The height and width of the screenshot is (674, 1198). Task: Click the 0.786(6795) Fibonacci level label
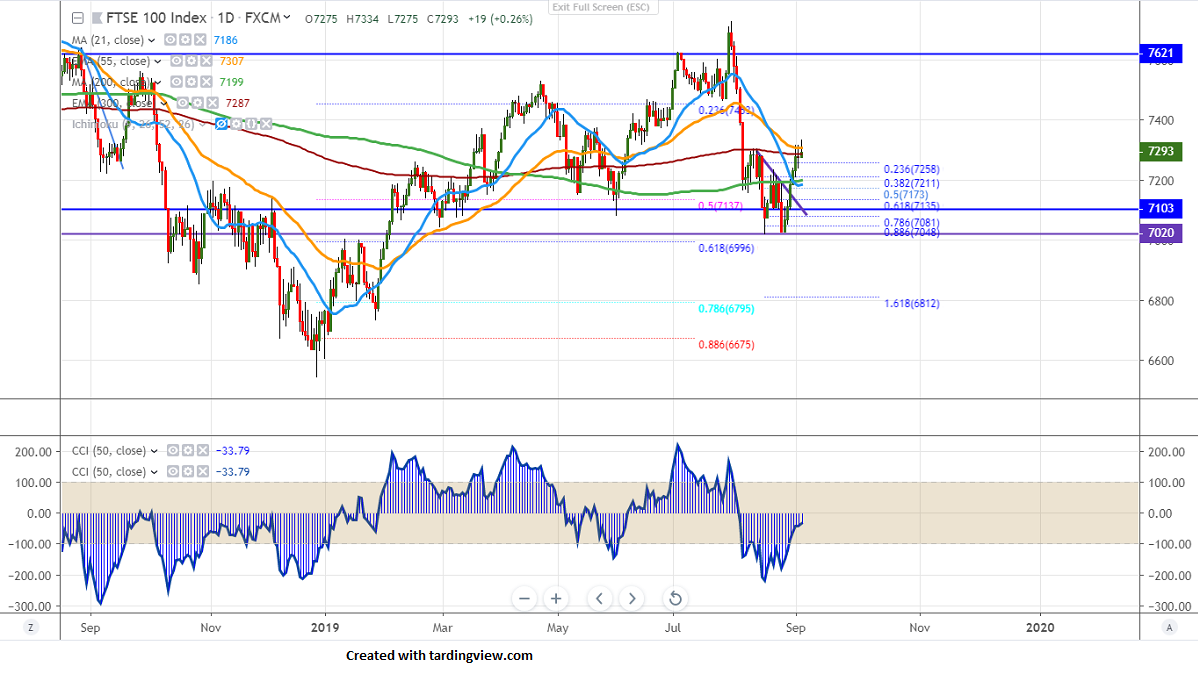(x=726, y=309)
